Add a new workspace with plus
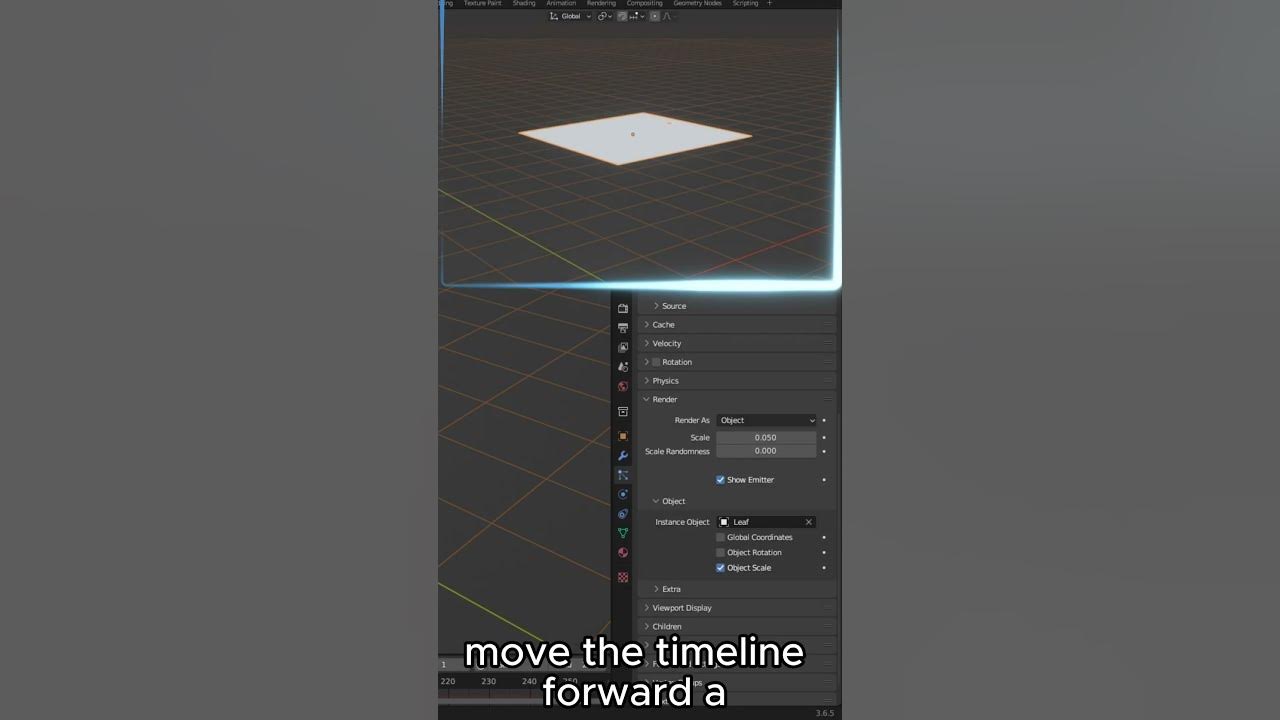The image size is (1280, 720). coord(769,3)
